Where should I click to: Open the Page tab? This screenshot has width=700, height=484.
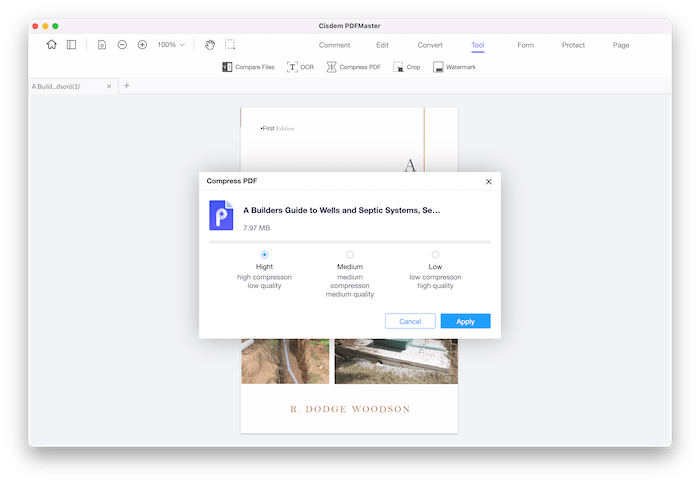click(x=621, y=45)
